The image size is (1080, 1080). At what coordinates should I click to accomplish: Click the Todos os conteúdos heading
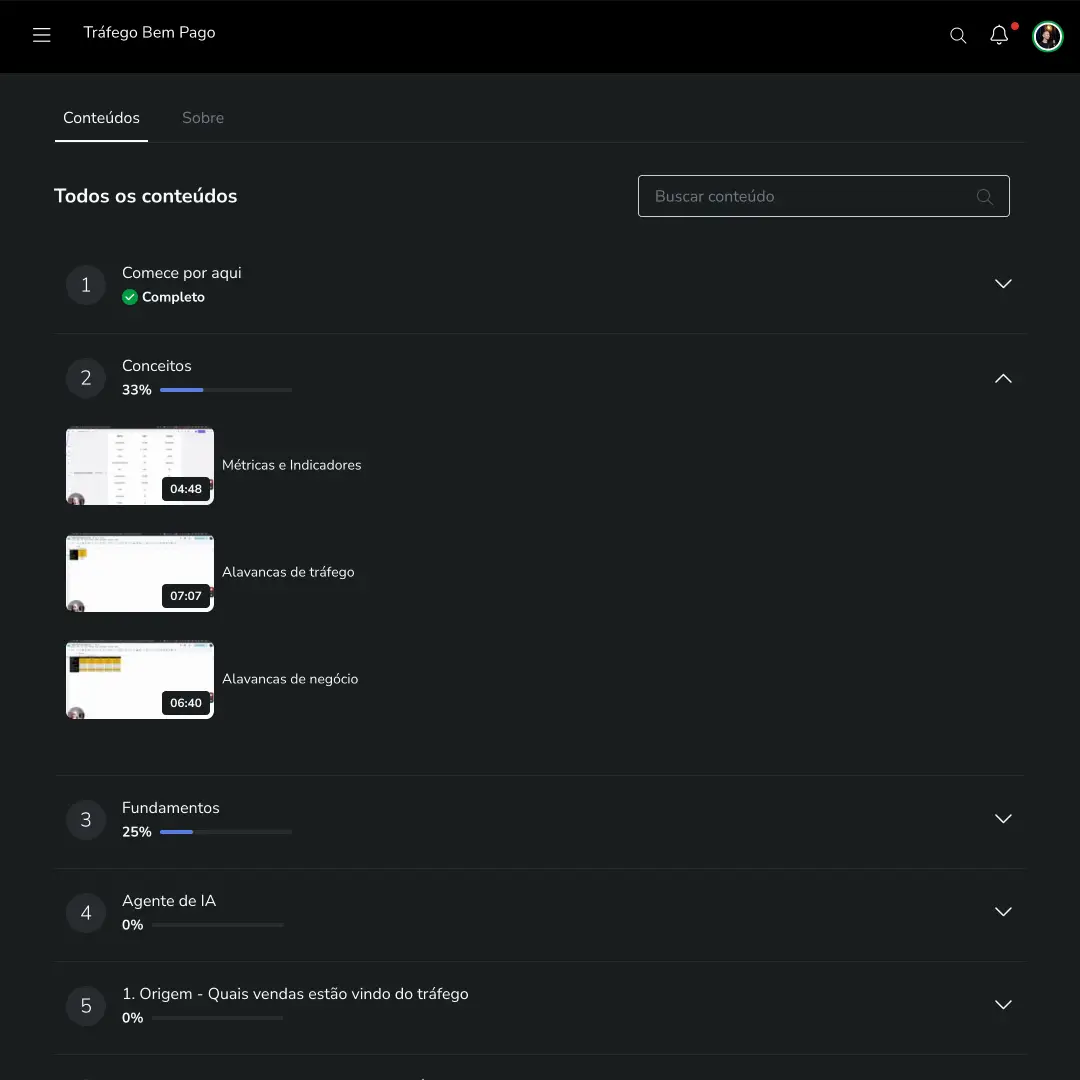145,196
